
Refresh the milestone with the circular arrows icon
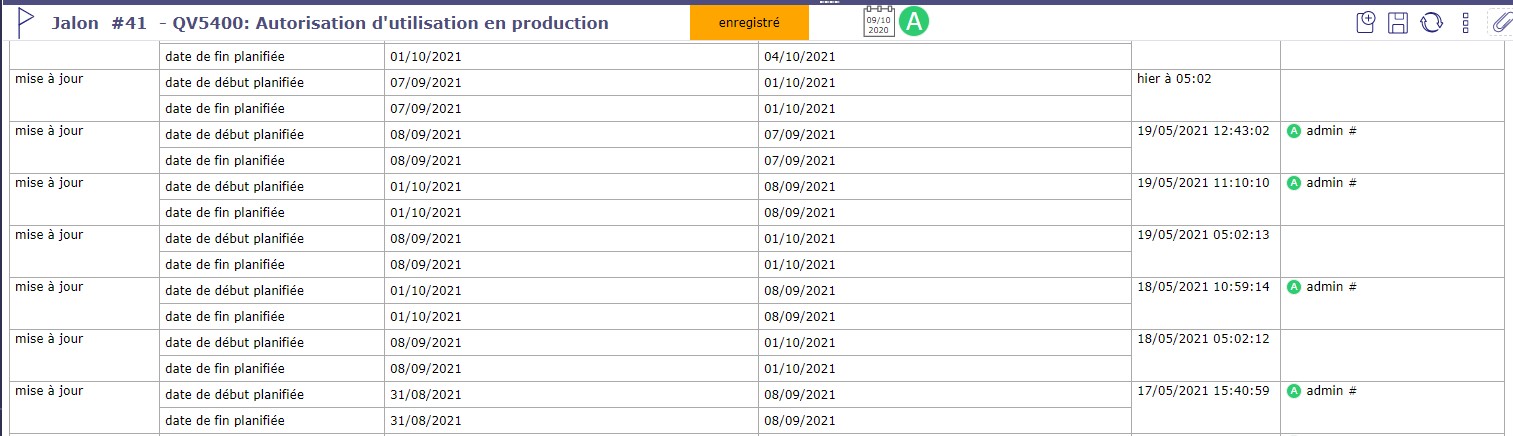1431,22
